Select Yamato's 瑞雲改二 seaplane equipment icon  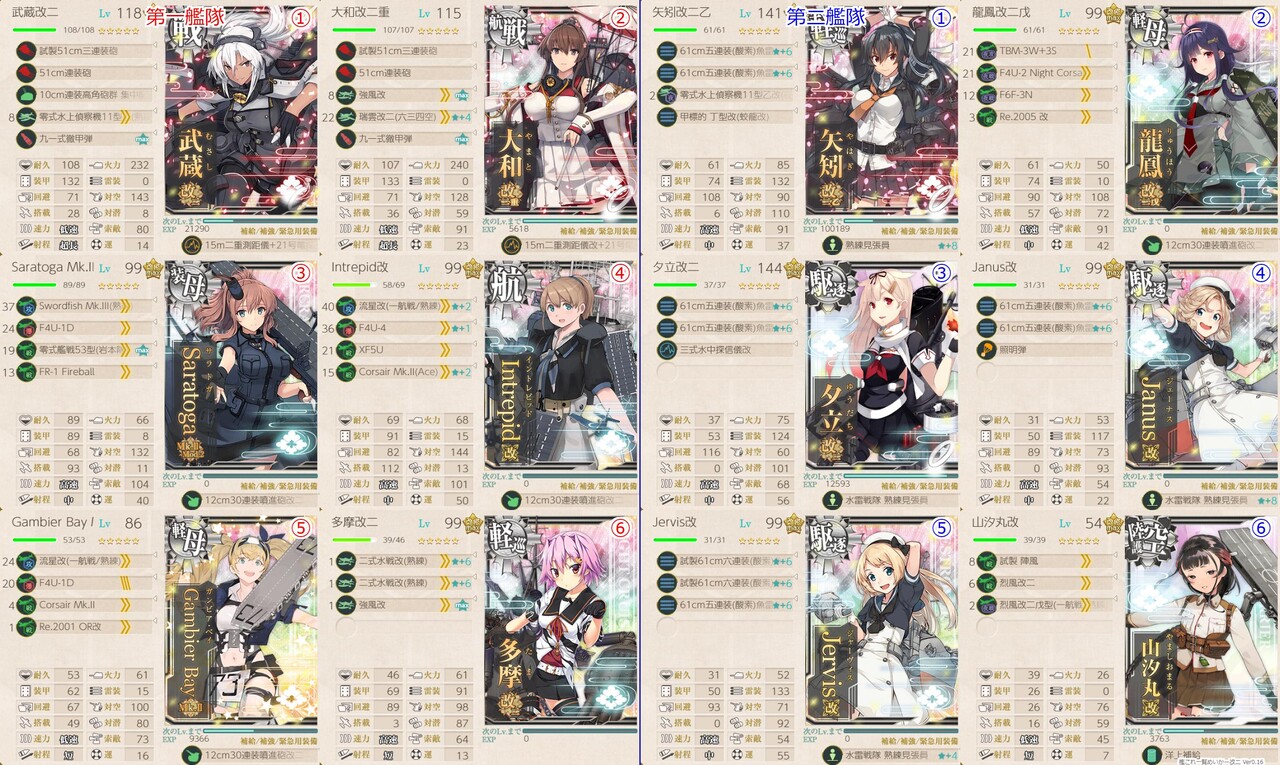346,117
